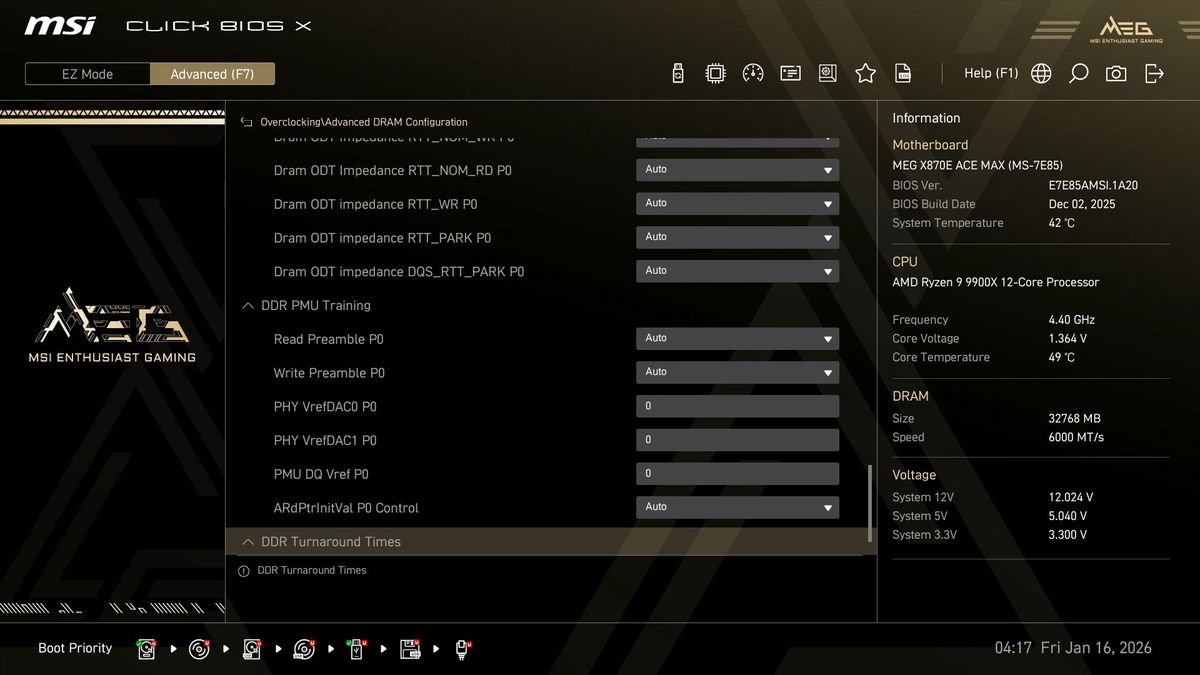Select the PMU DQ Vref P0 label
The image size is (1200, 675).
click(321, 474)
